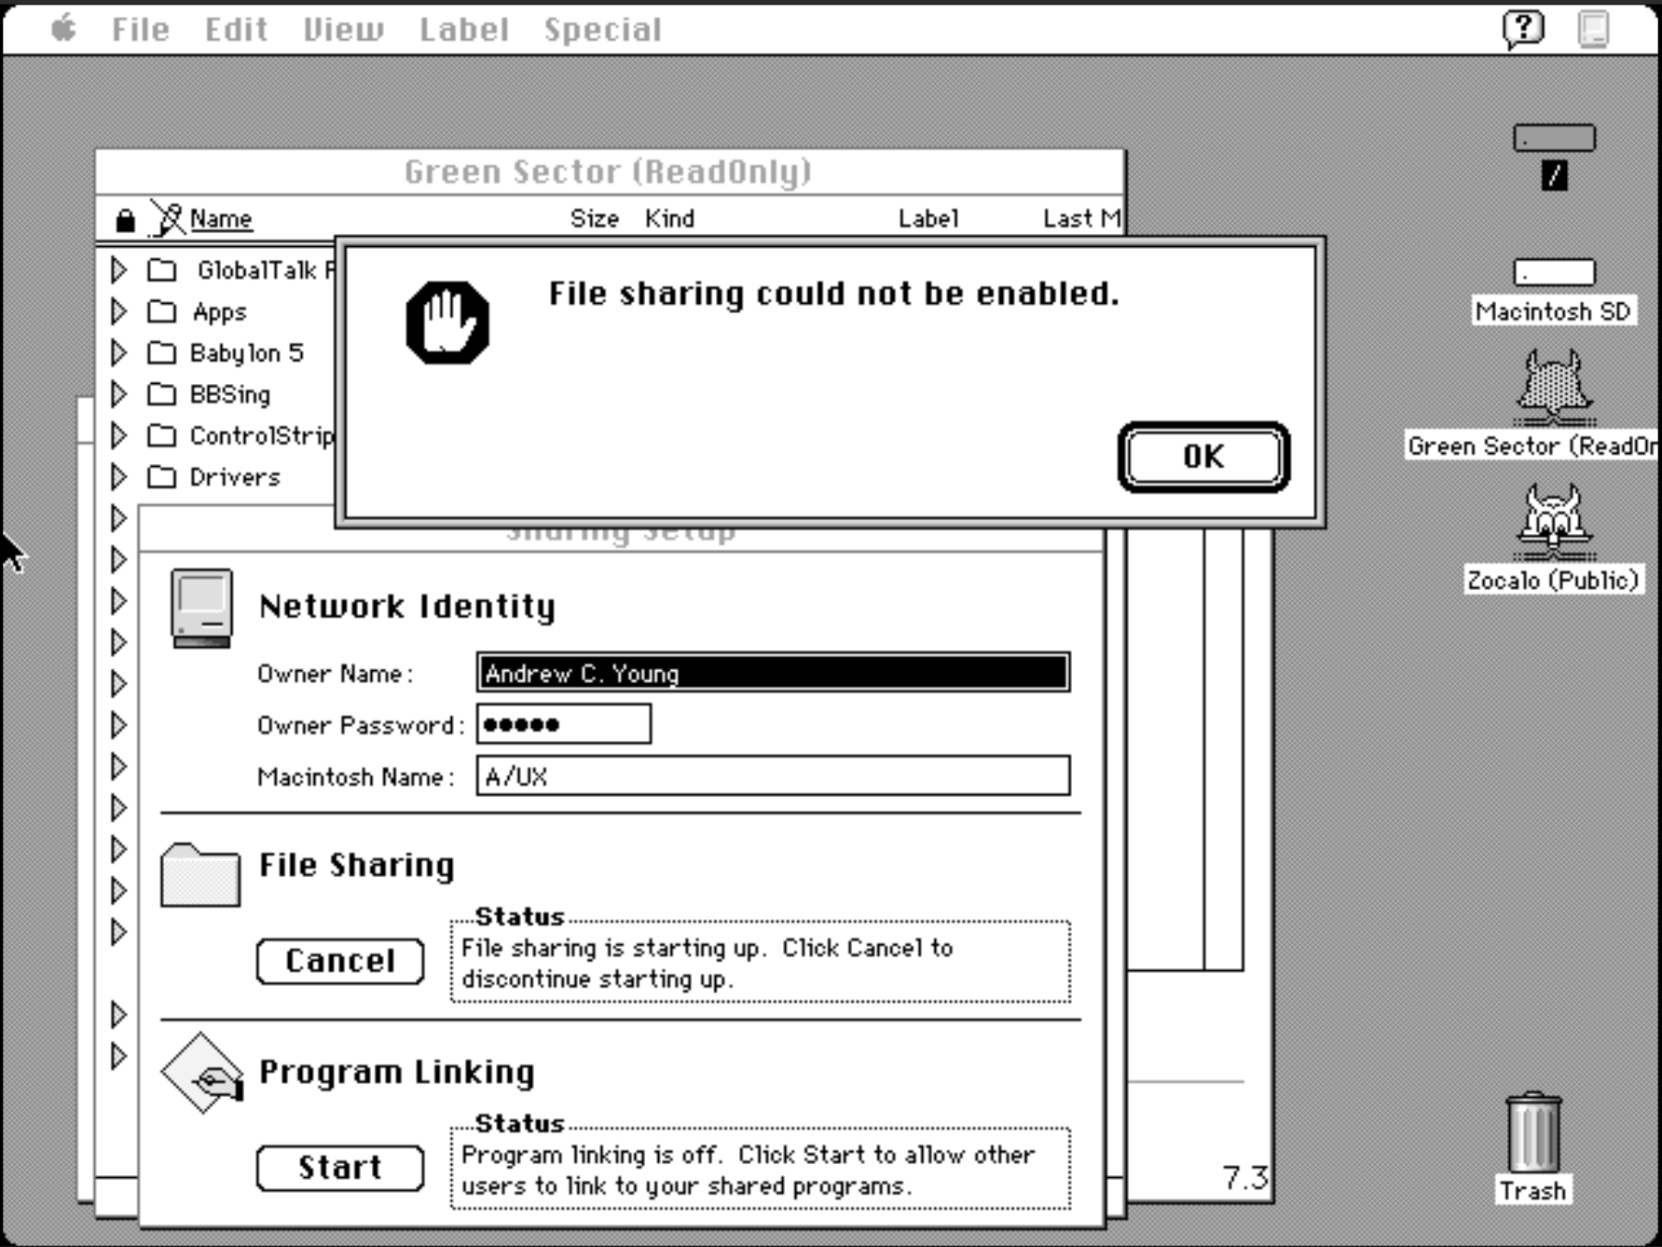Open the Application menu icon
This screenshot has height=1247, width=1662.
pyautogui.click(x=1594, y=29)
